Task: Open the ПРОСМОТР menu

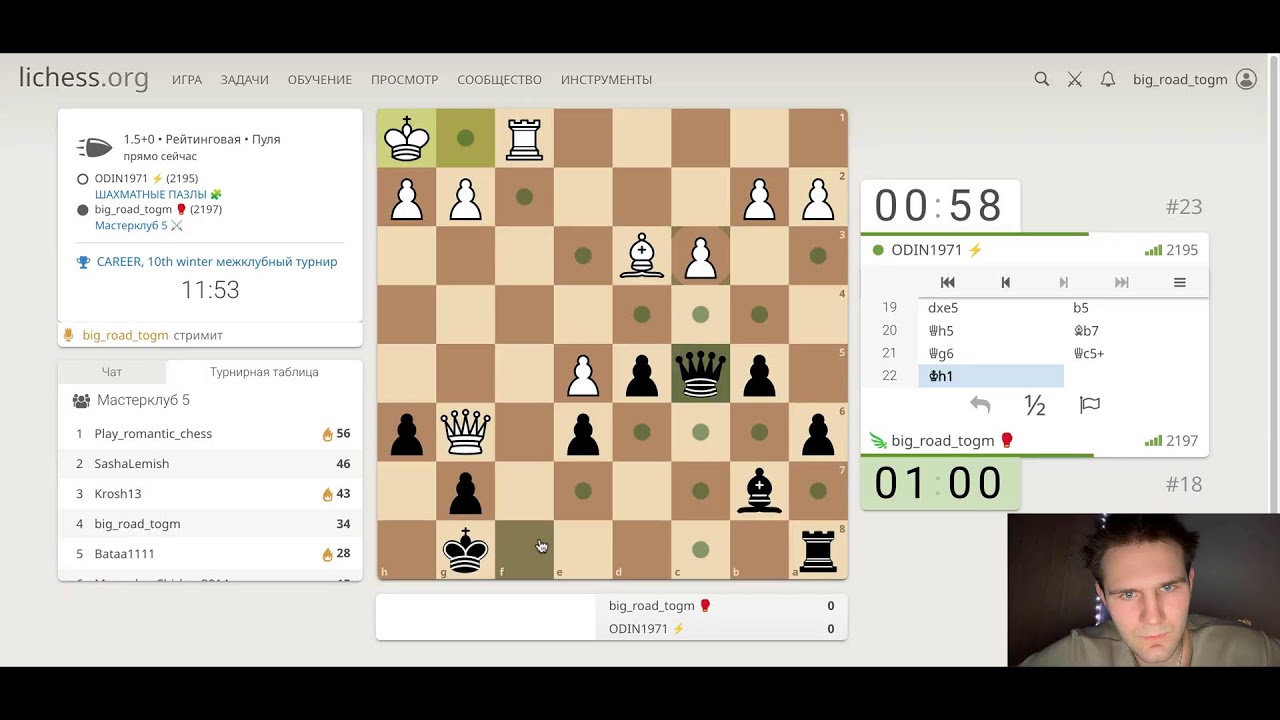Action: [x=405, y=80]
